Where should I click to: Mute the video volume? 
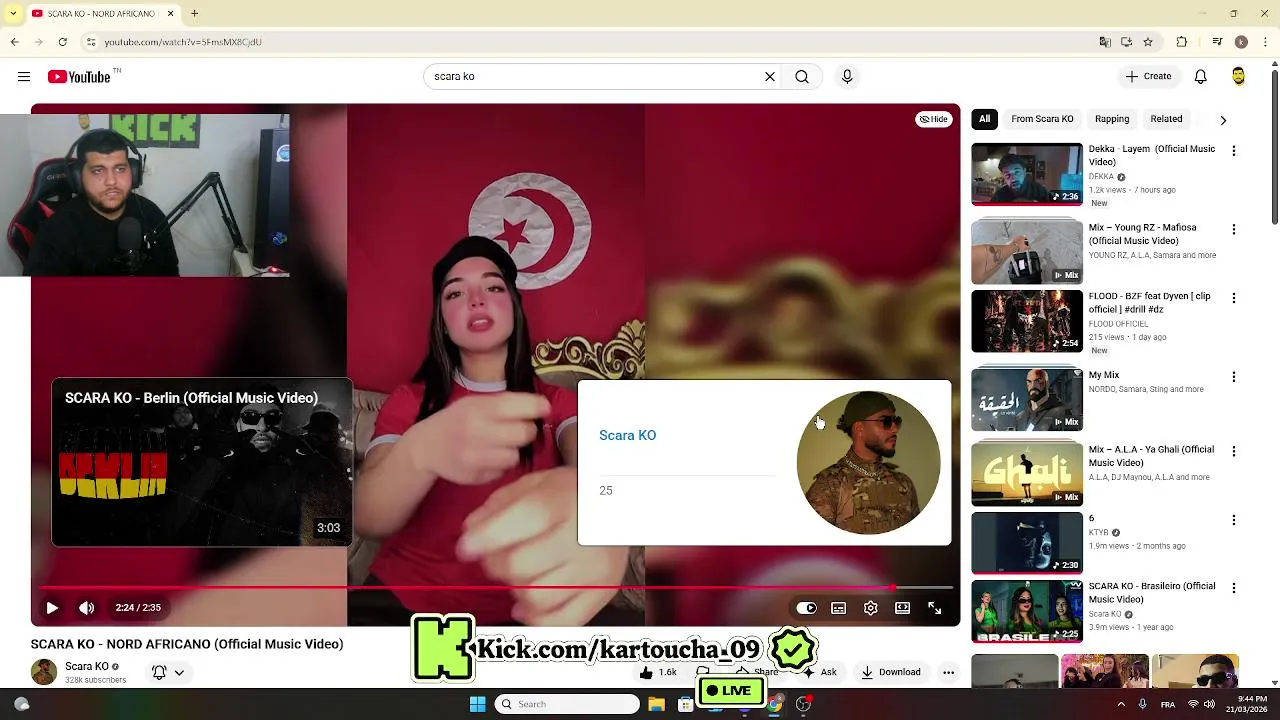87,608
